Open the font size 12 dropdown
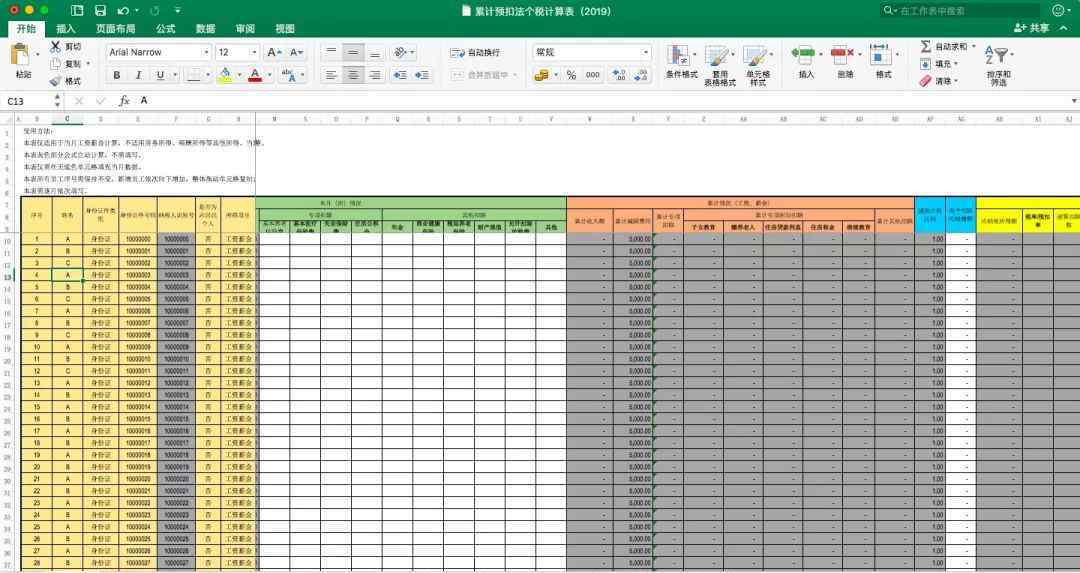This screenshot has width=1080, height=573. pos(254,52)
